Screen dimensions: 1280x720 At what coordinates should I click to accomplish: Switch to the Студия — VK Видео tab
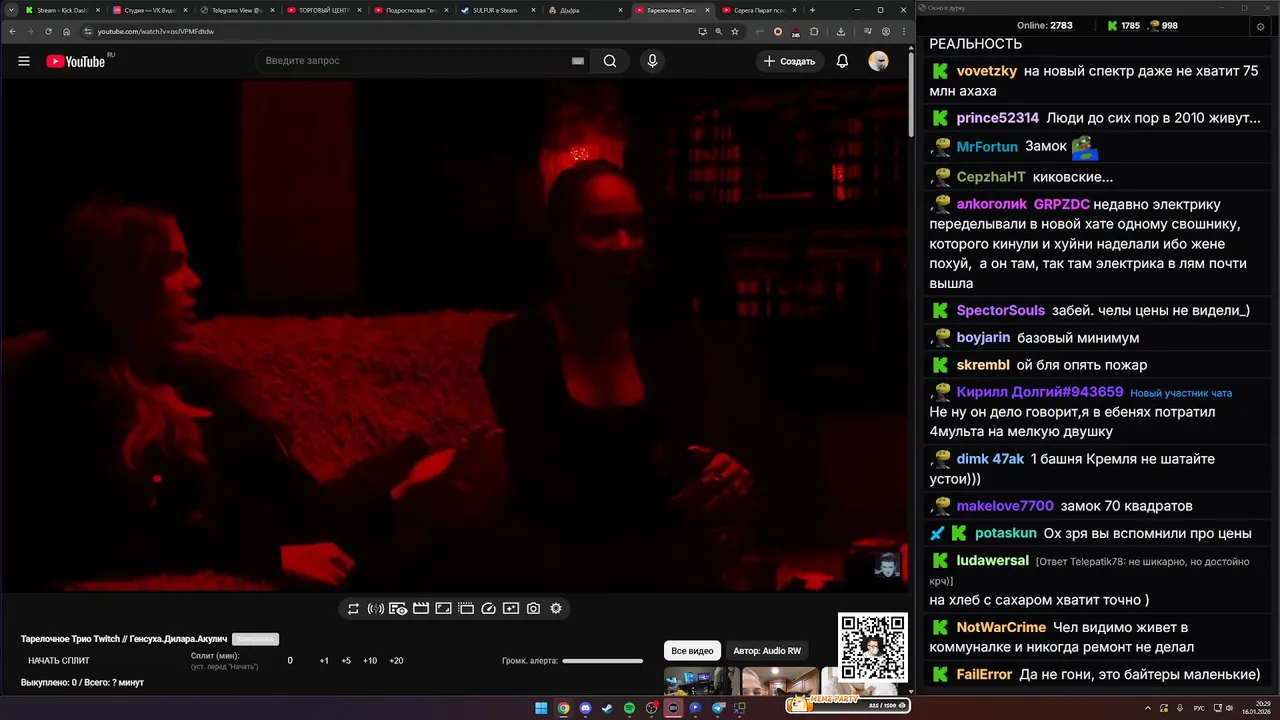click(148, 10)
